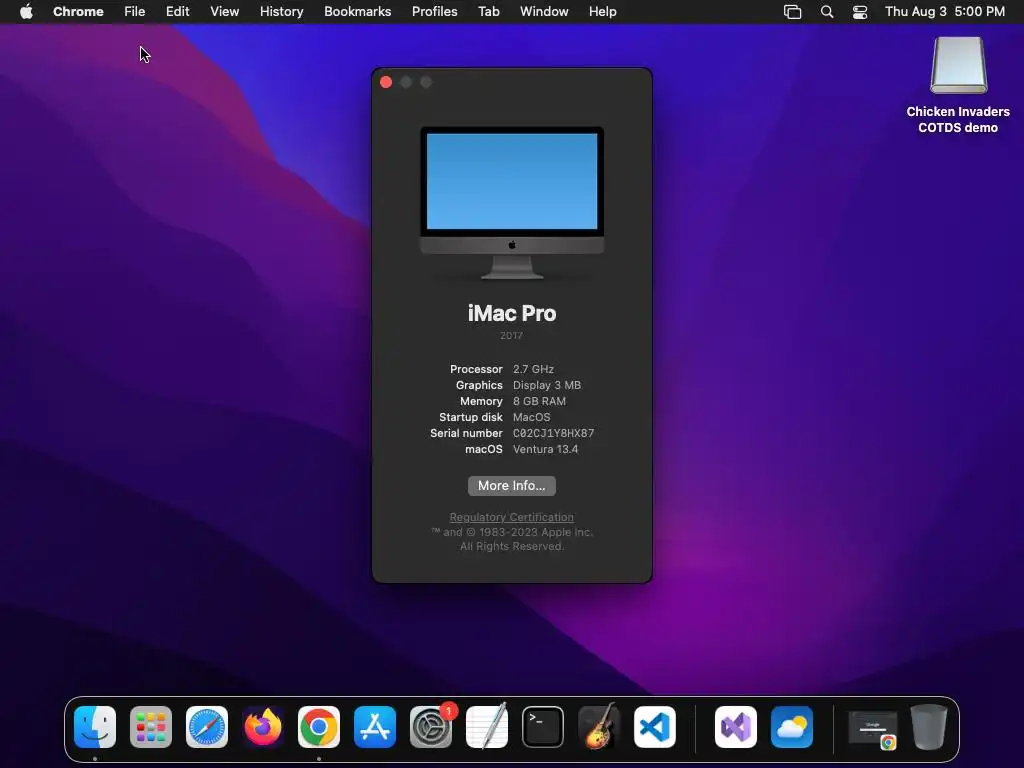Open the Weather app from the Dock
This screenshot has width=1024, height=768.
click(x=792, y=727)
